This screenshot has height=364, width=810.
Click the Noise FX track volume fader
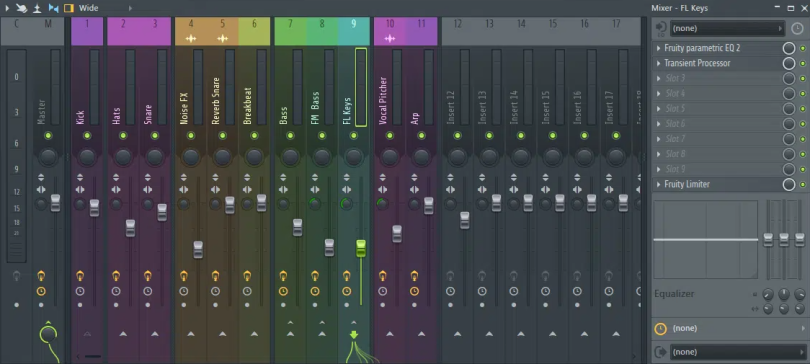[x=198, y=249]
